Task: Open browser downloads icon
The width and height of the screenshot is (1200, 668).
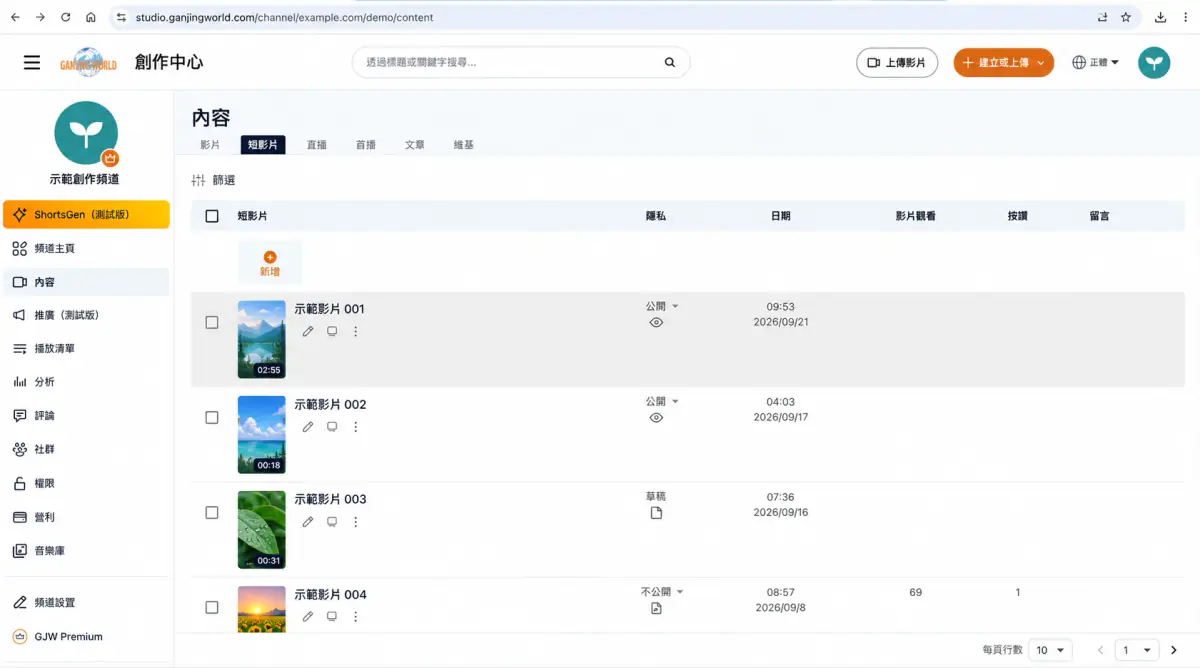Action: [x=1160, y=17]
